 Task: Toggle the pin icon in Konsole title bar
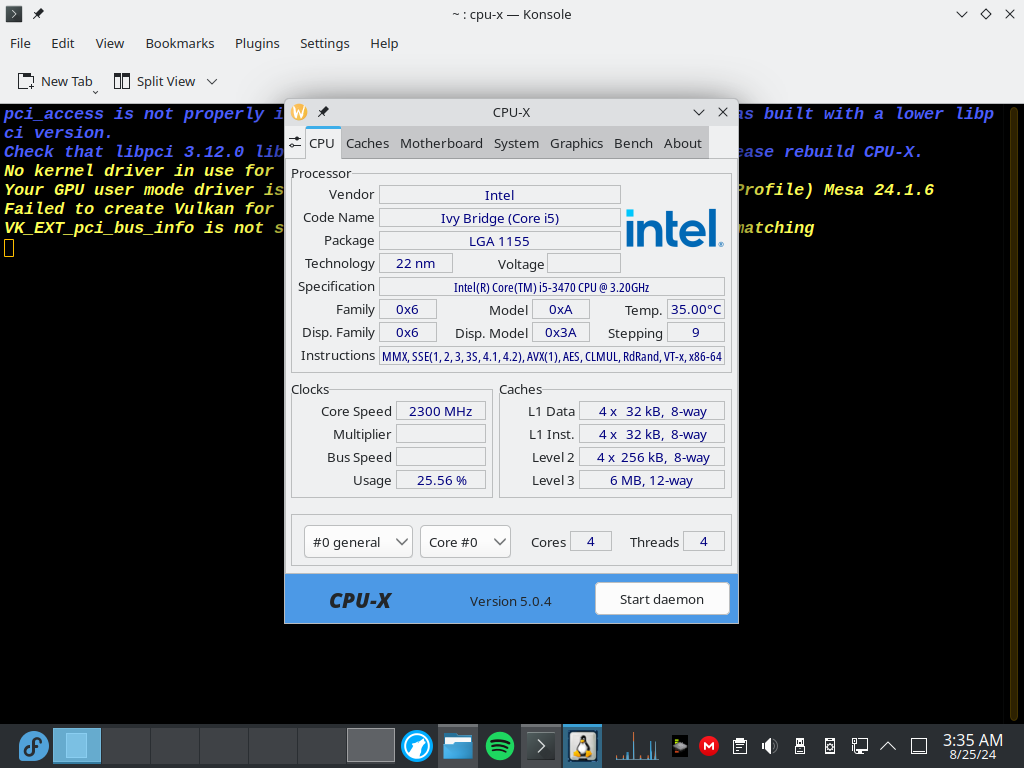click(x=39, y=14)
